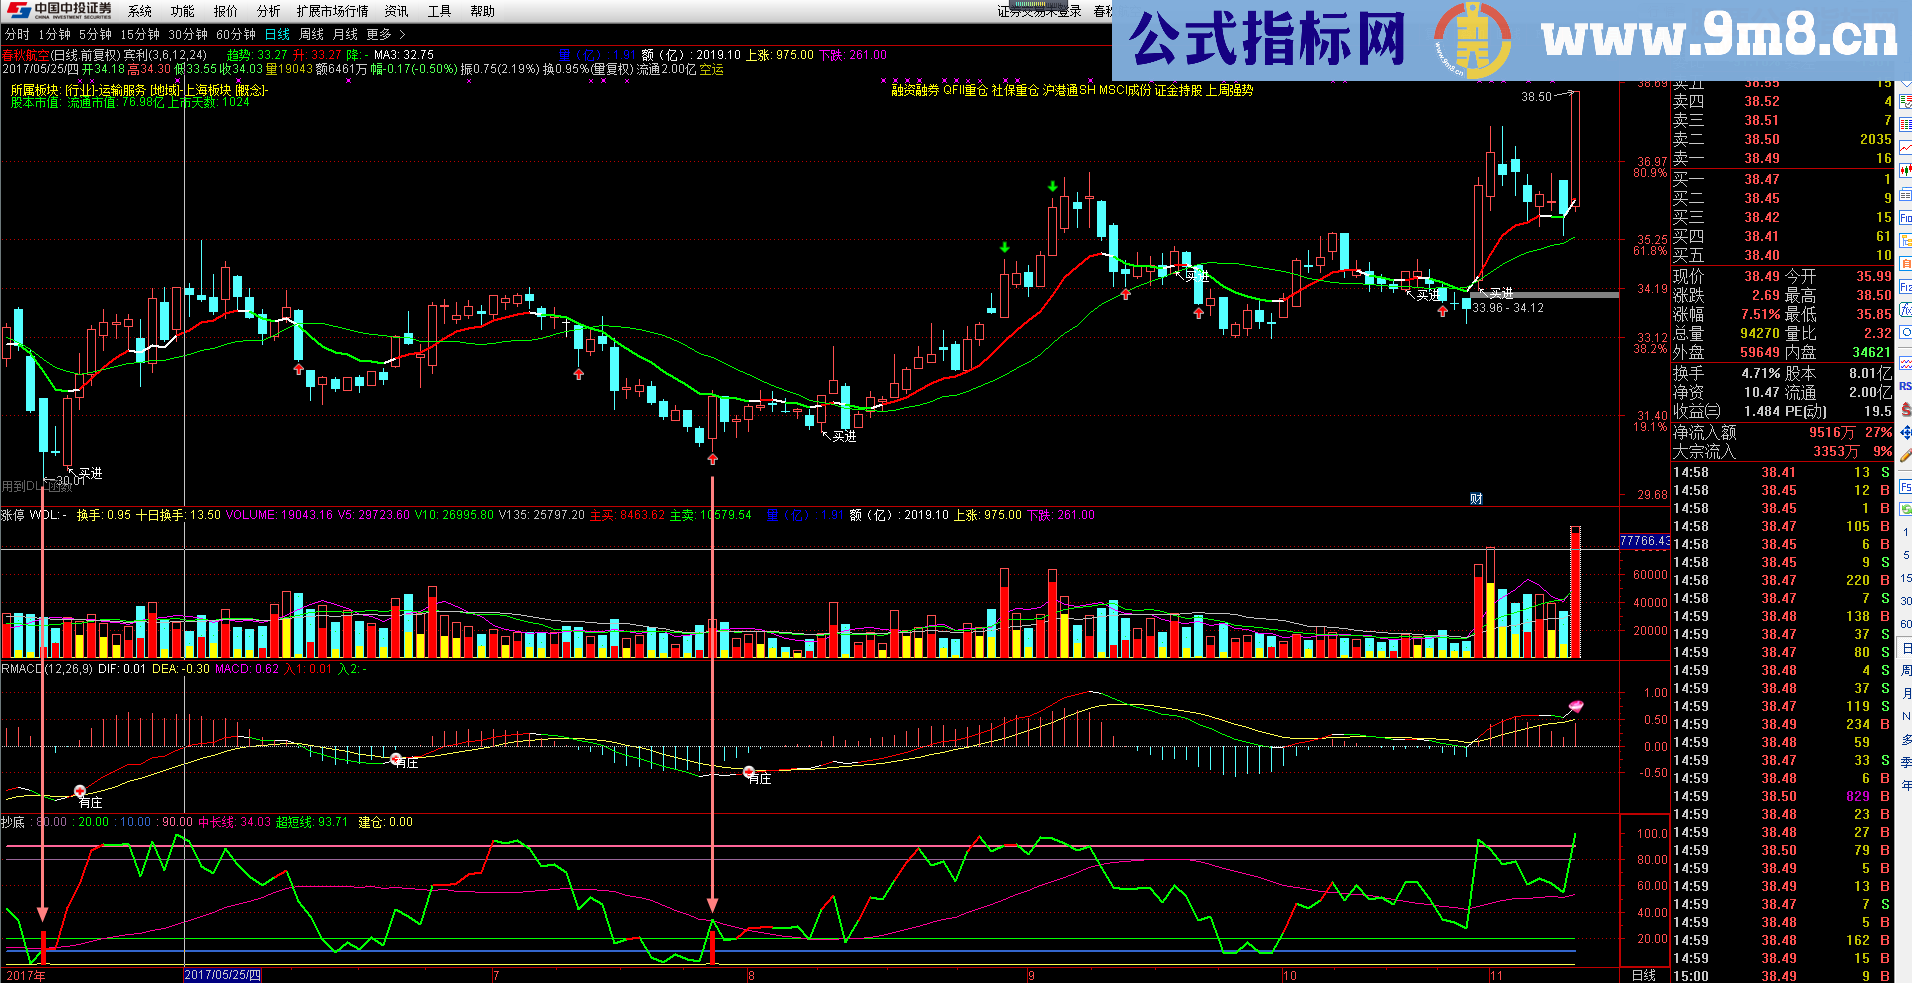This screenshot has height=983, width=1912.
Task: Click the red dollar sign sidebar icon
Action: pyautogui.click(x=1905, y=409)
